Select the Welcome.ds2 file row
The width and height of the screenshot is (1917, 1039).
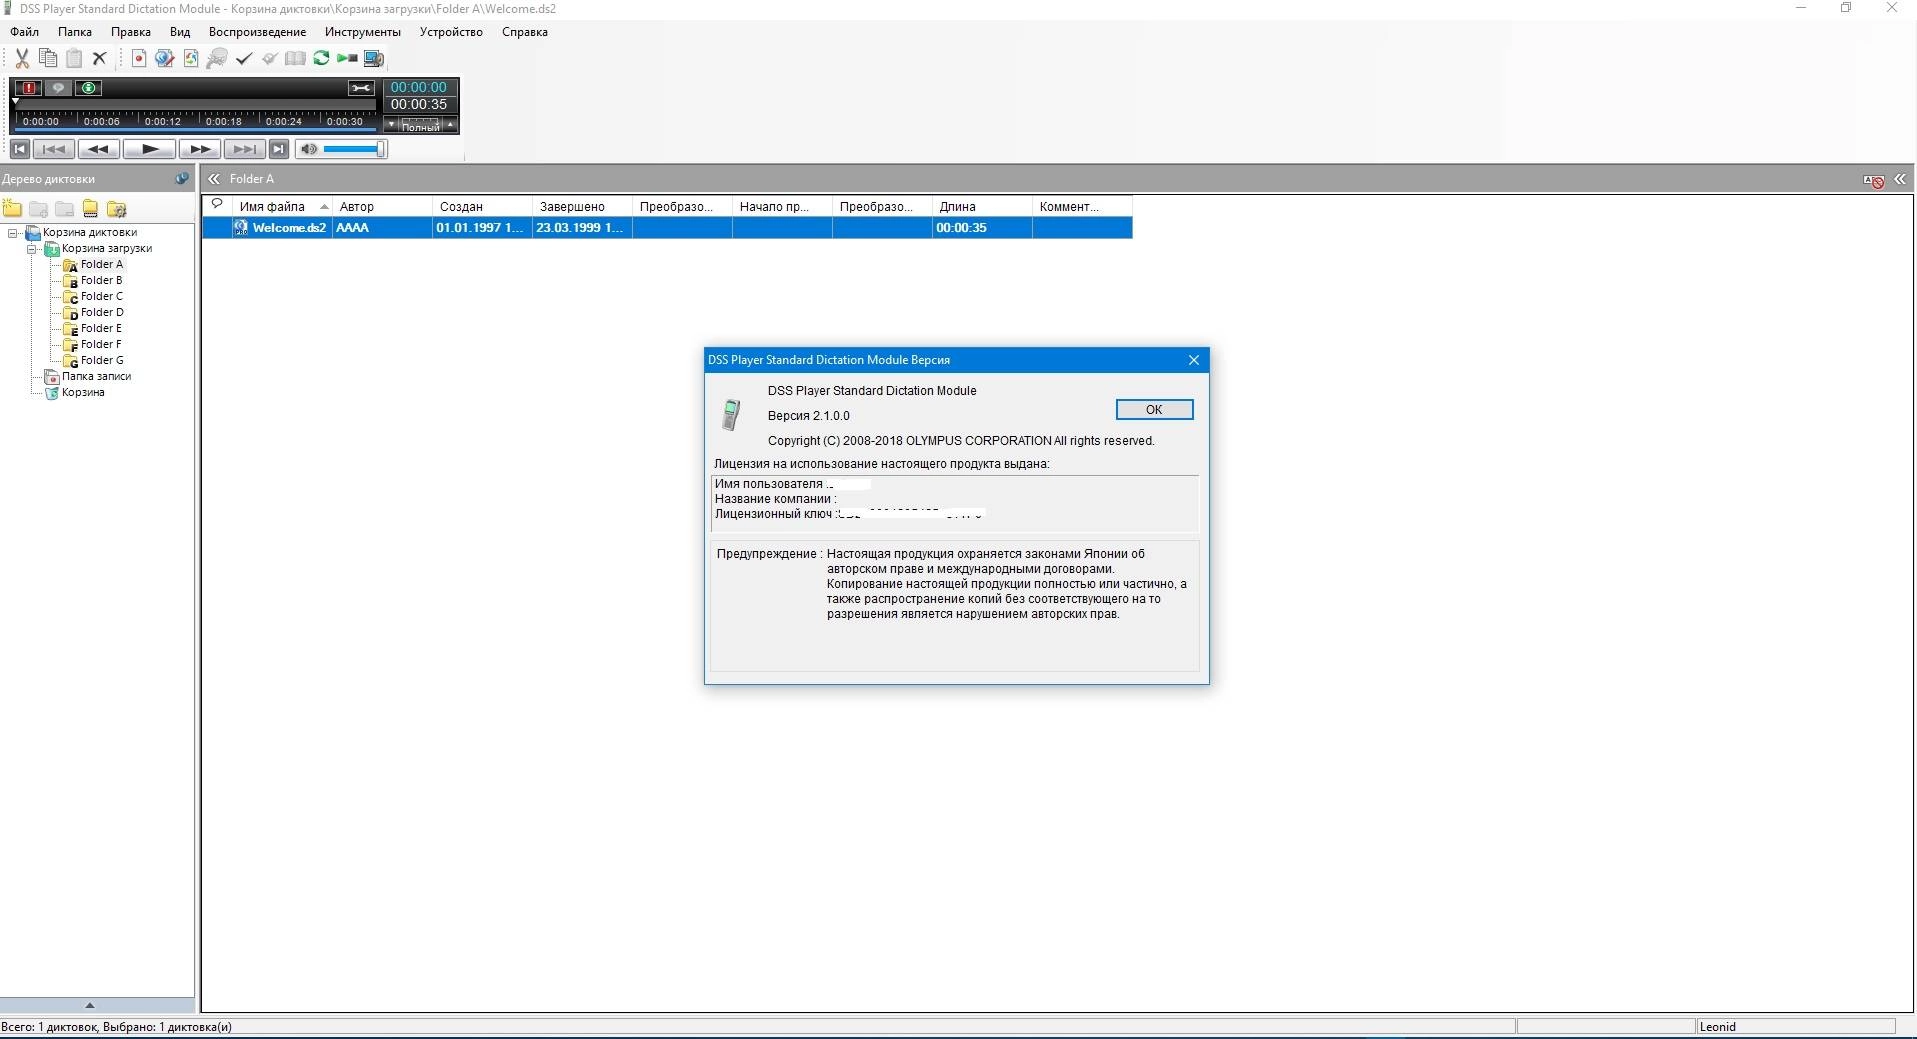point(667,228)
